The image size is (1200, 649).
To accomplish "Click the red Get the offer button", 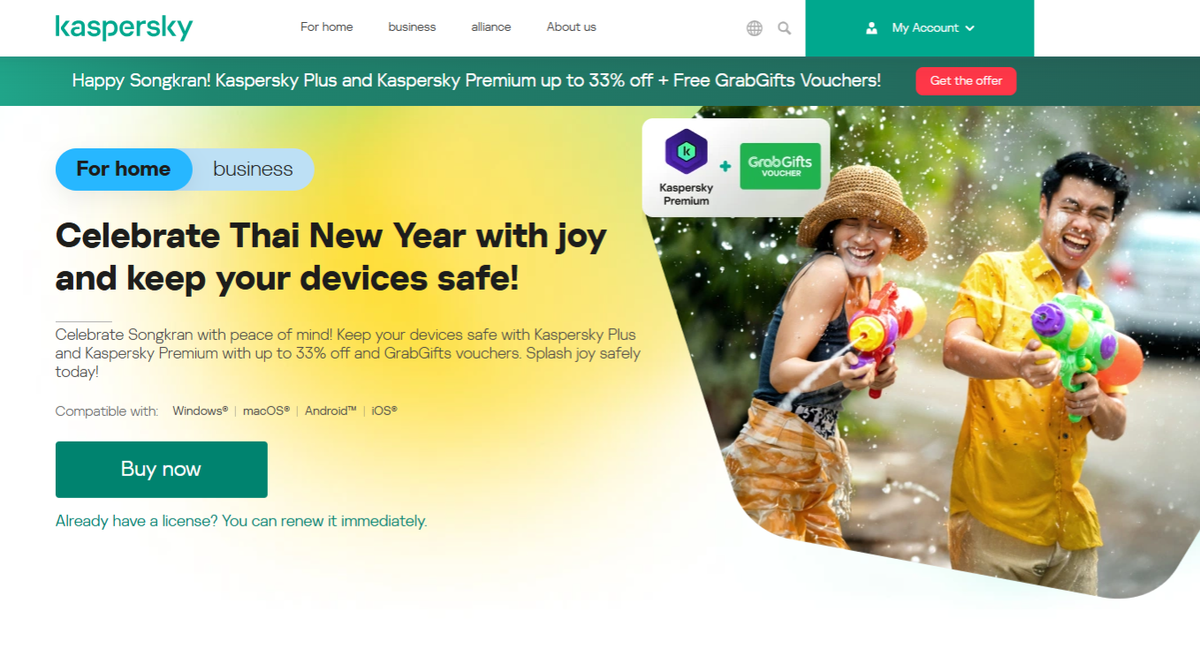I will (966, 81).
